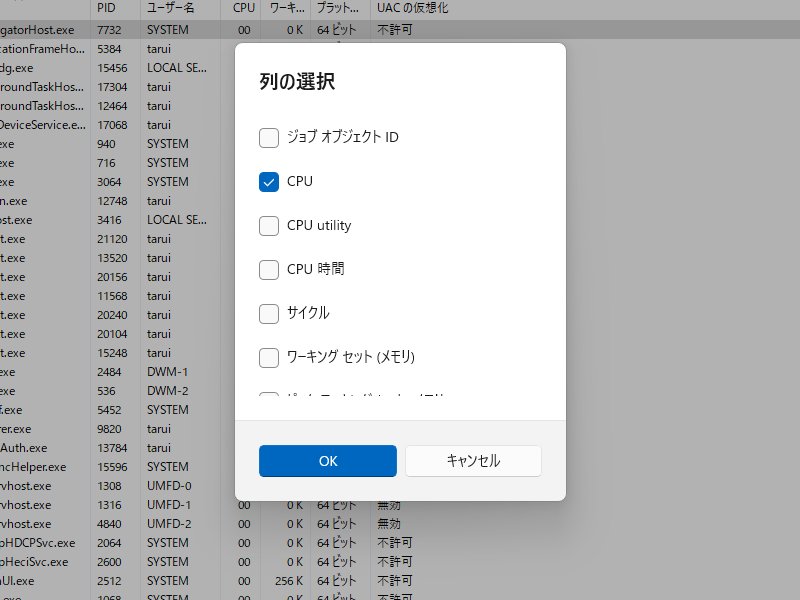Confirm column selection with OK button
The width and height of the screenshot is (800, 600).
click(x=327, y=461)
